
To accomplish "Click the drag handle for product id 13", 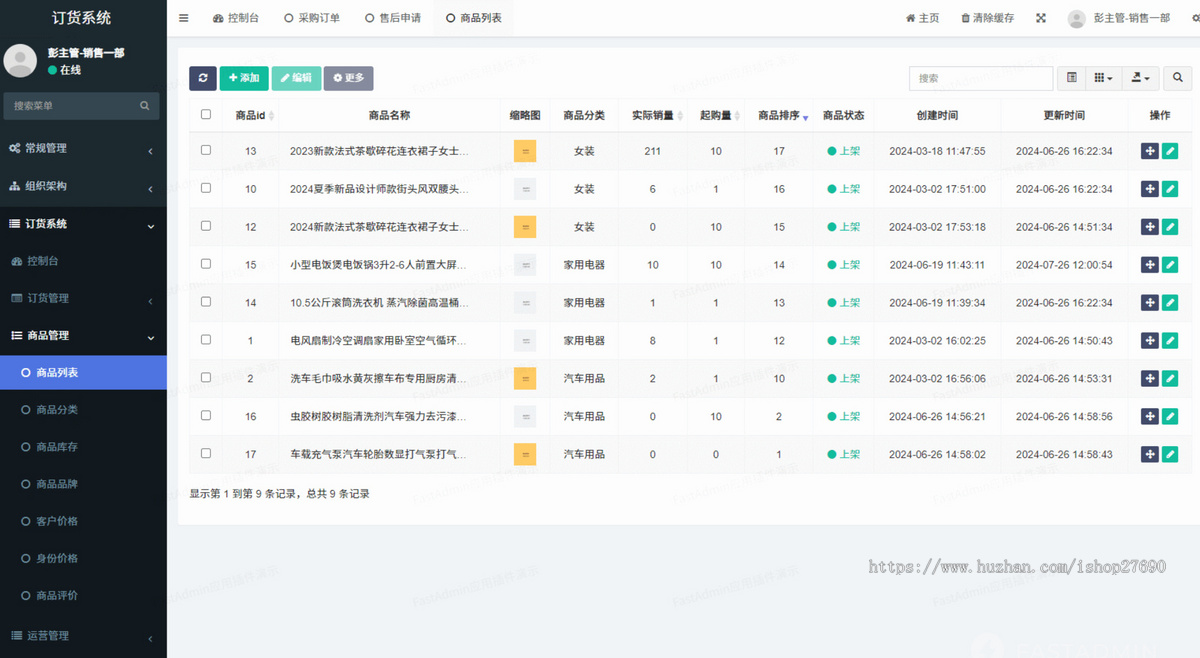I will [x=1150, y=151].
